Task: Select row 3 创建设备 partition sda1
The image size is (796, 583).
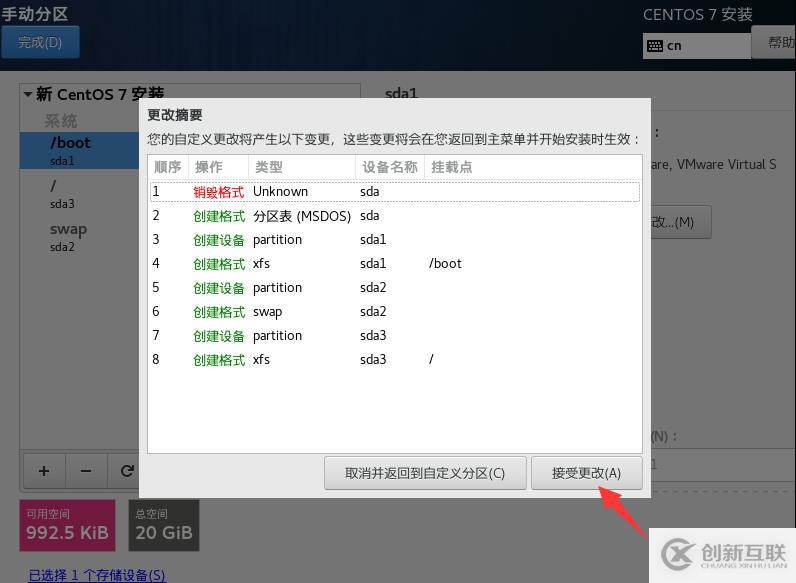Action: pos(395,240)
